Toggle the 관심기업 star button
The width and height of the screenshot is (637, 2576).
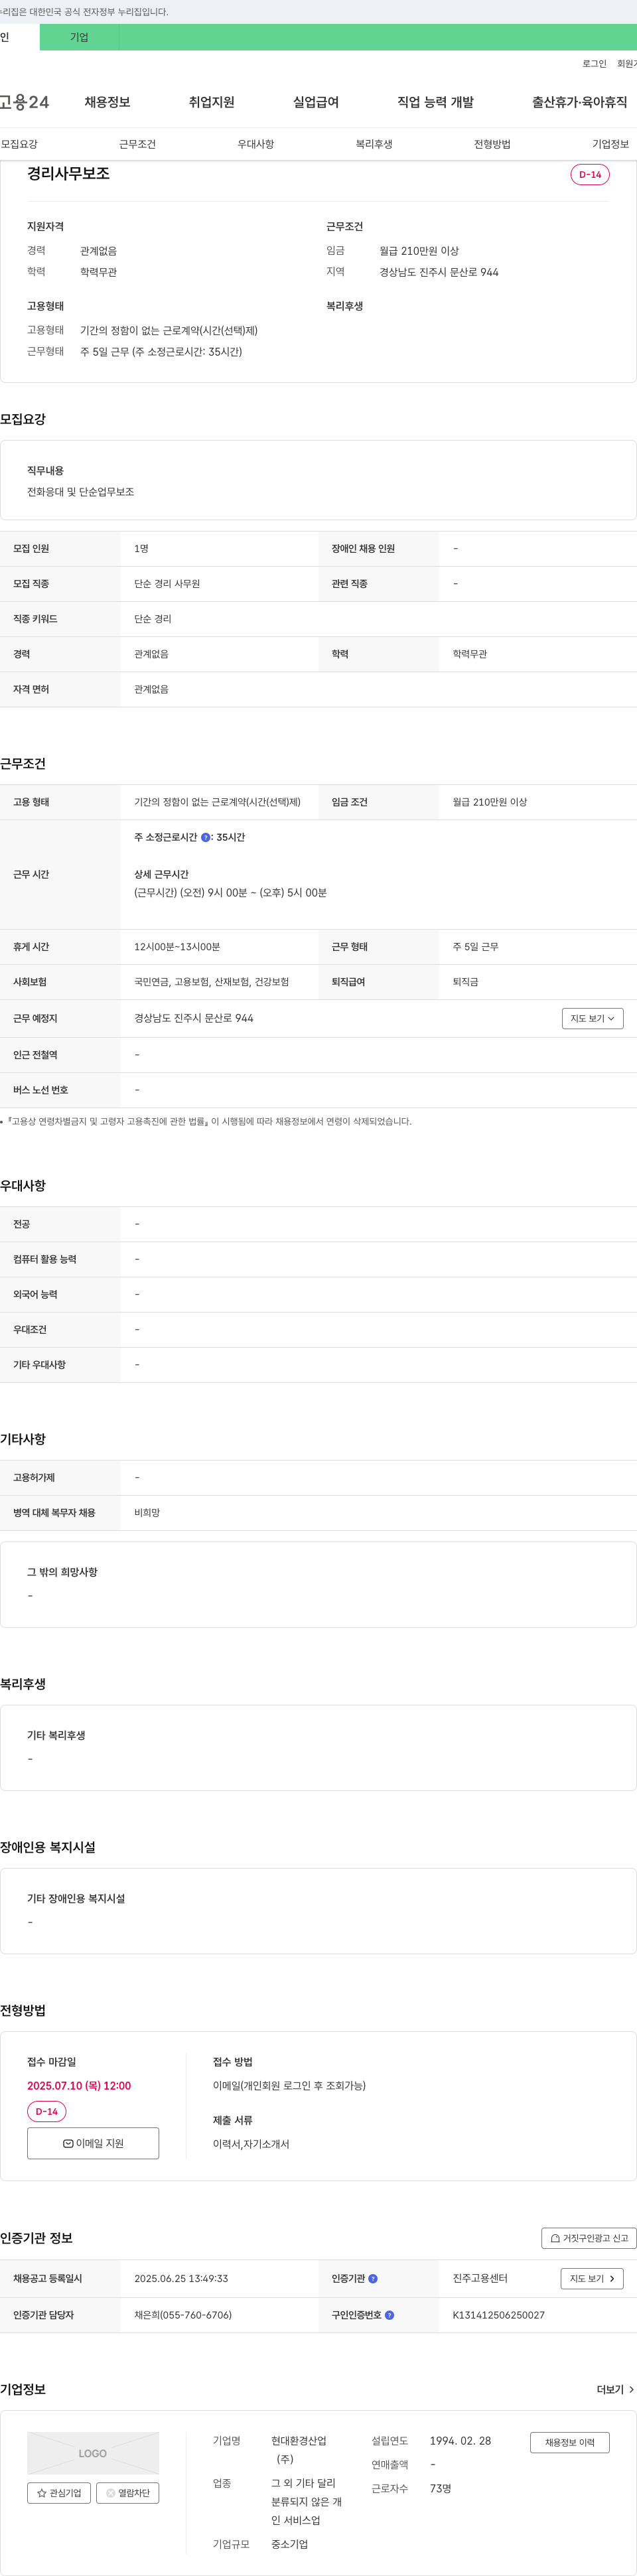[59, 2493]
